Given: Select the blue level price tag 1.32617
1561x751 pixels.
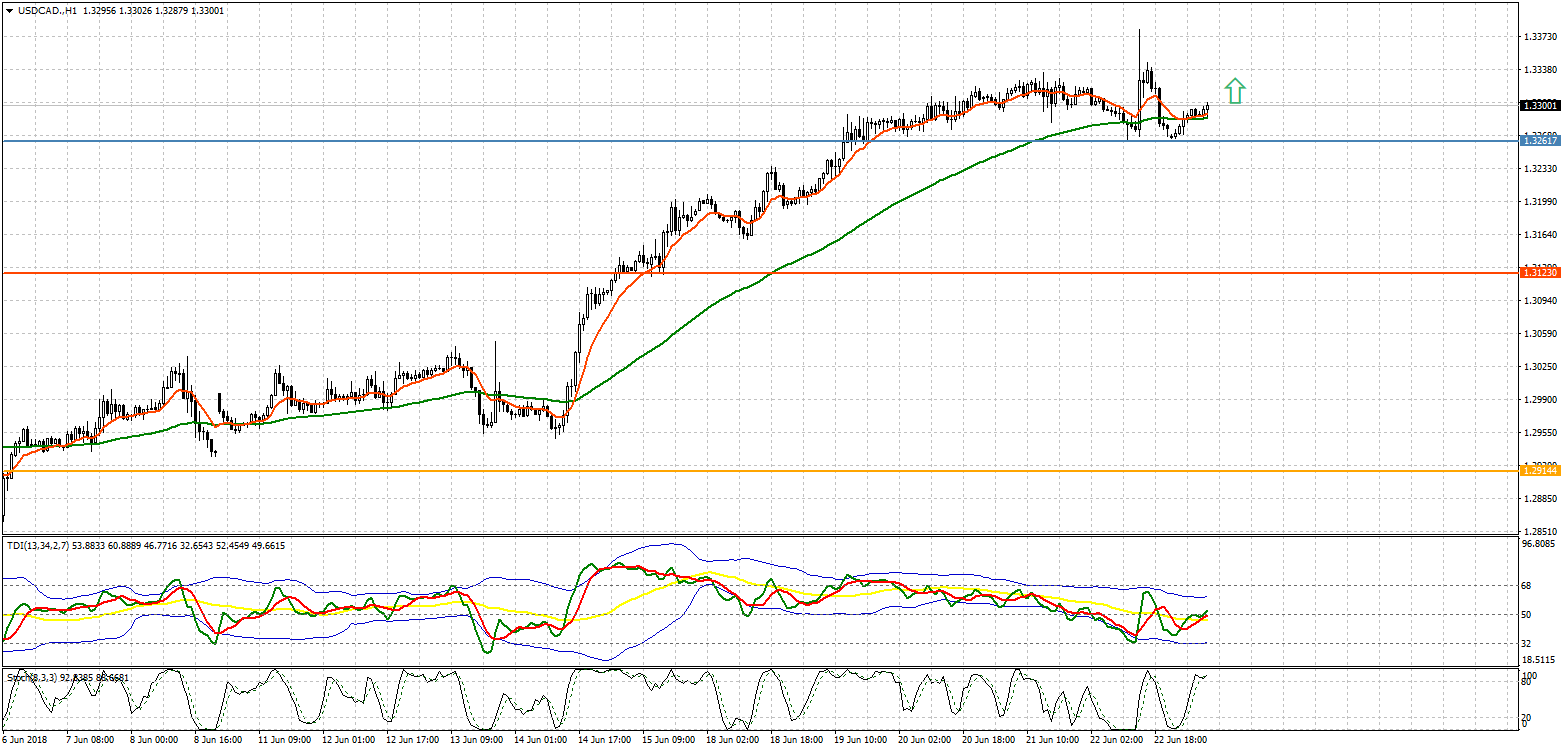Looking at the screenshot, I should [x=1539, y=141].
